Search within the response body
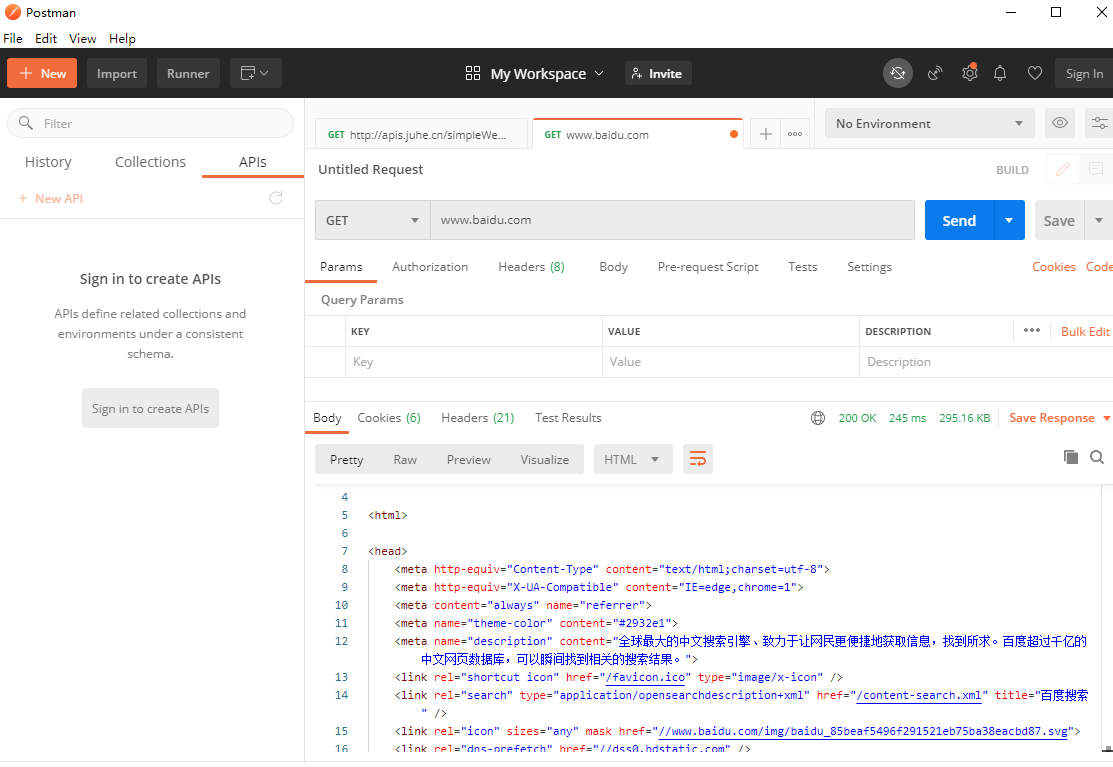 pos(1097,457)
